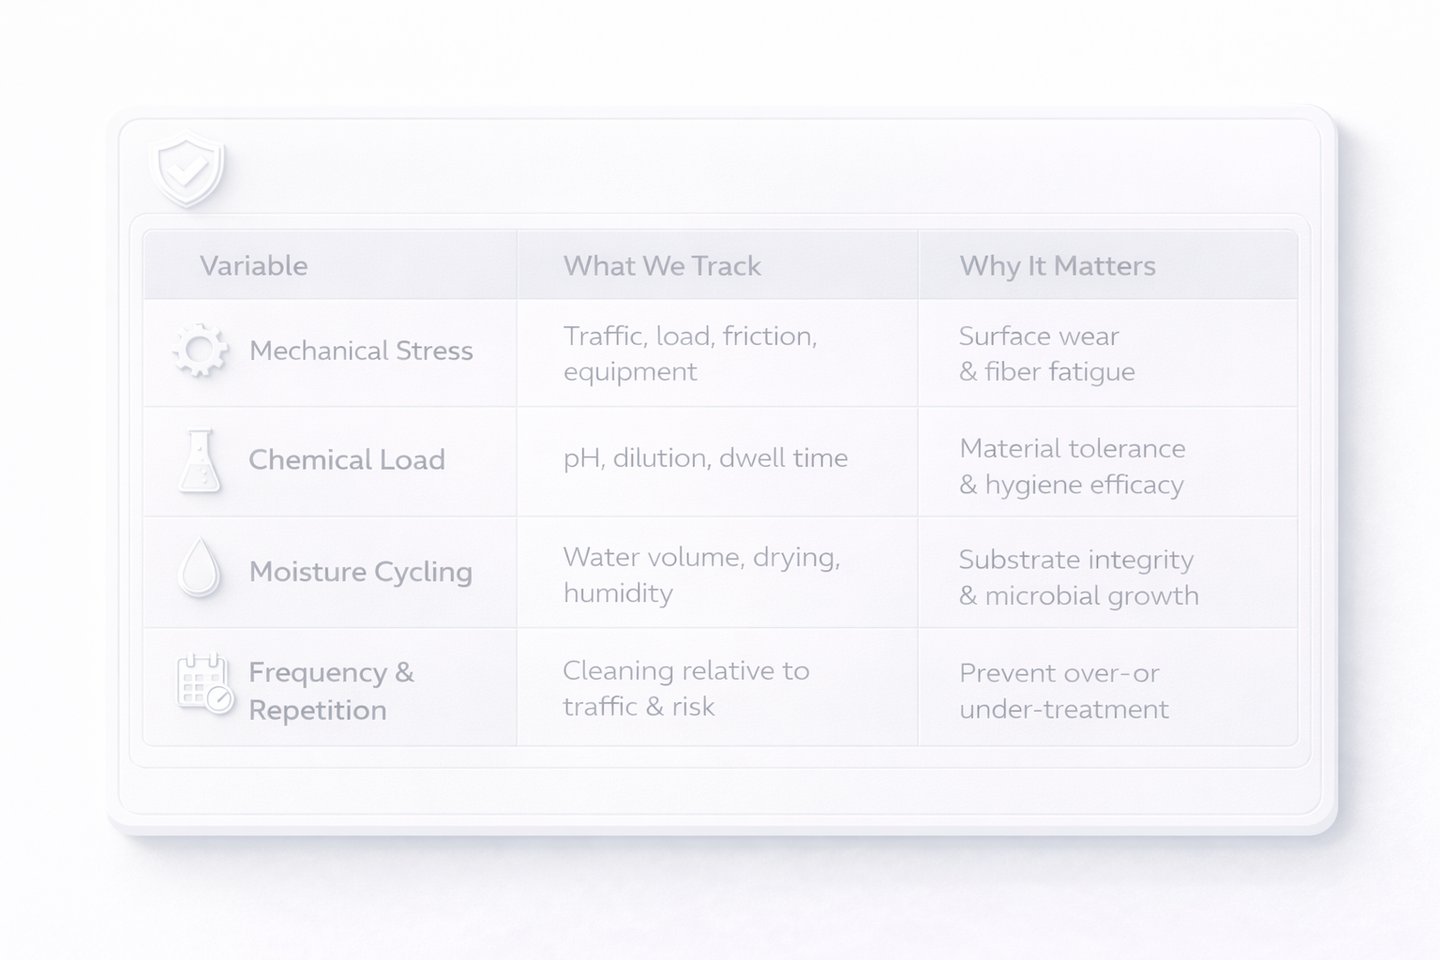Image resolution: width=1440 pixels, height=960 pixels.
Task: Click the Chemical Load row label
Action: click(x=347, y=460)
